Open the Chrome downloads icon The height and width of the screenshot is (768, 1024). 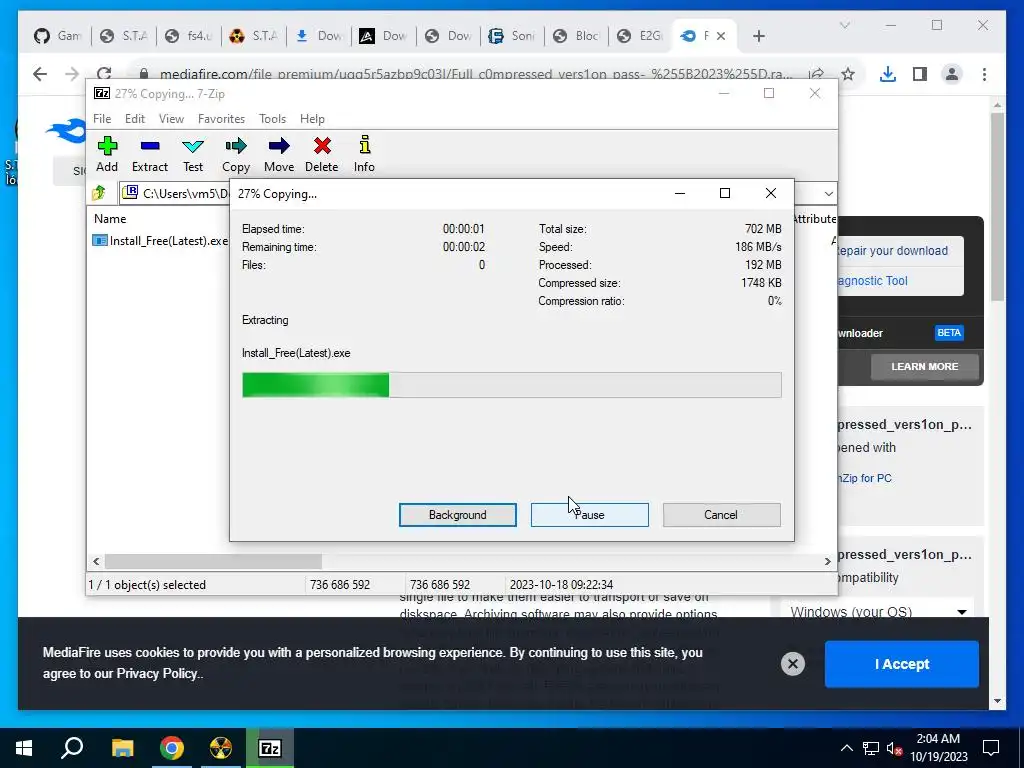tap(887, 74)
